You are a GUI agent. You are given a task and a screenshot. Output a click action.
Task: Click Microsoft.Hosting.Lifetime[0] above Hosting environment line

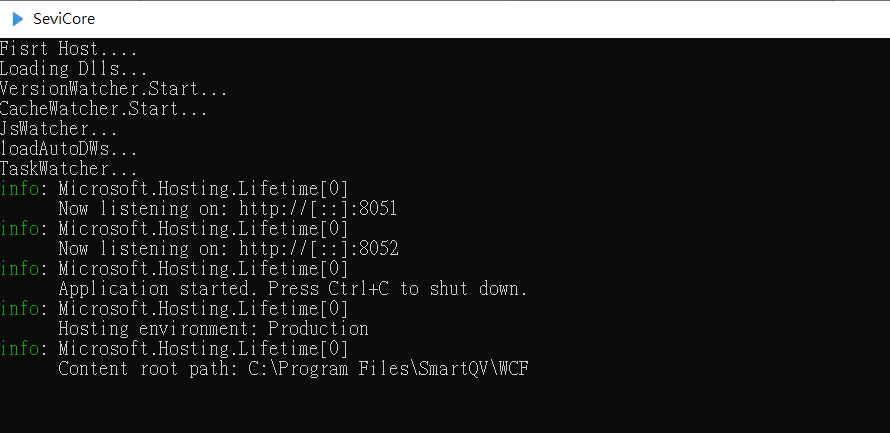pos(203,309)
